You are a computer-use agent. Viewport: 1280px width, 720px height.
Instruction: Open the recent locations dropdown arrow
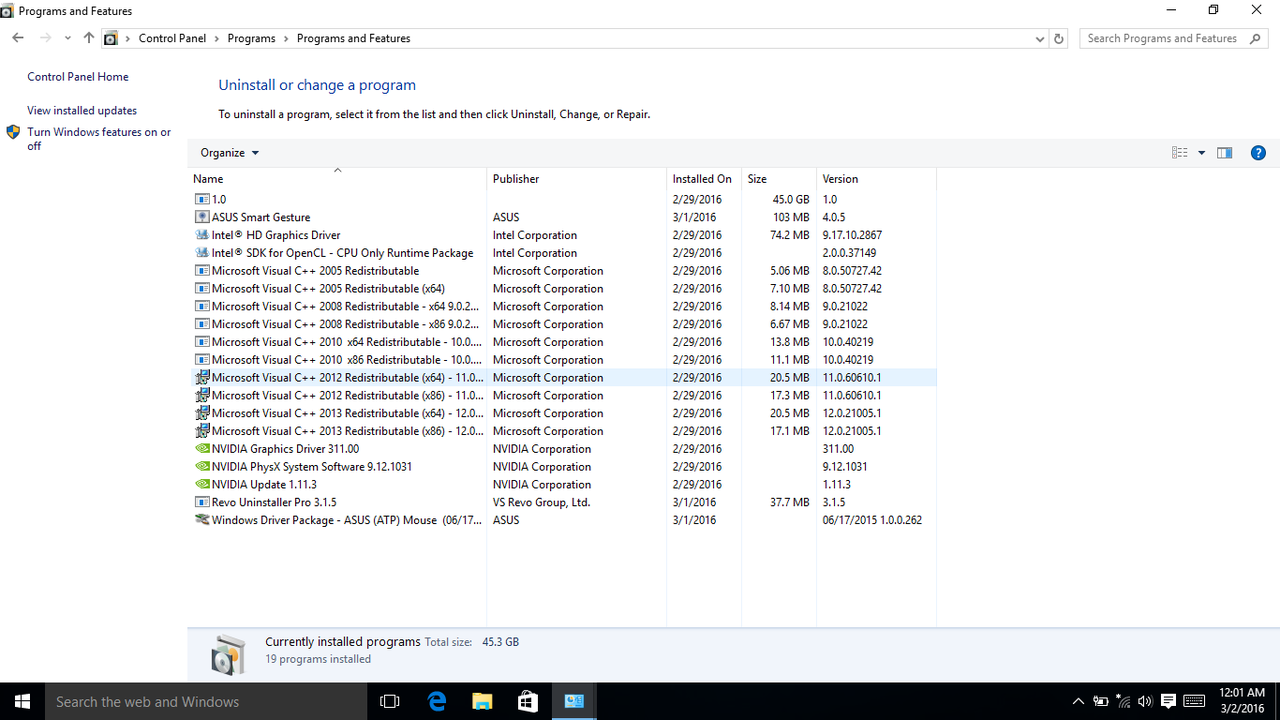[67, 38]
